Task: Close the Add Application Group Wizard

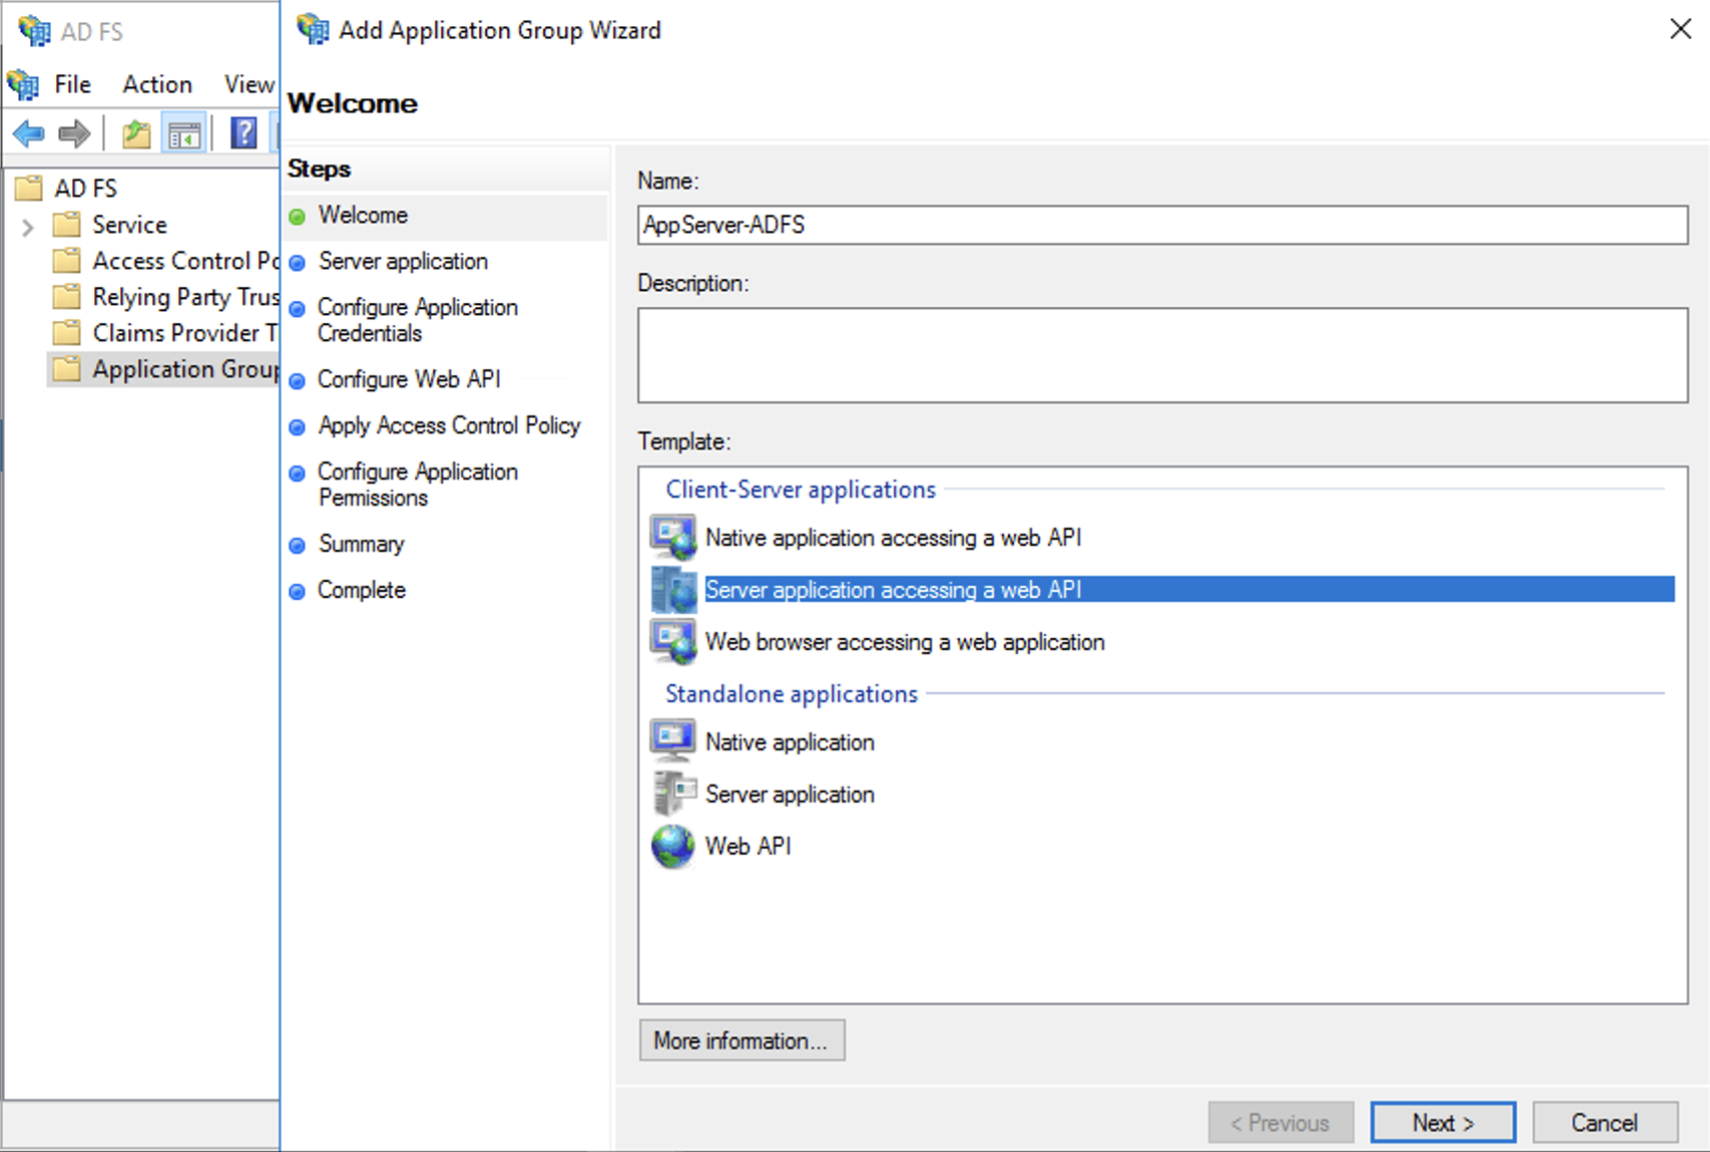Action: [x=1681, y=29]
